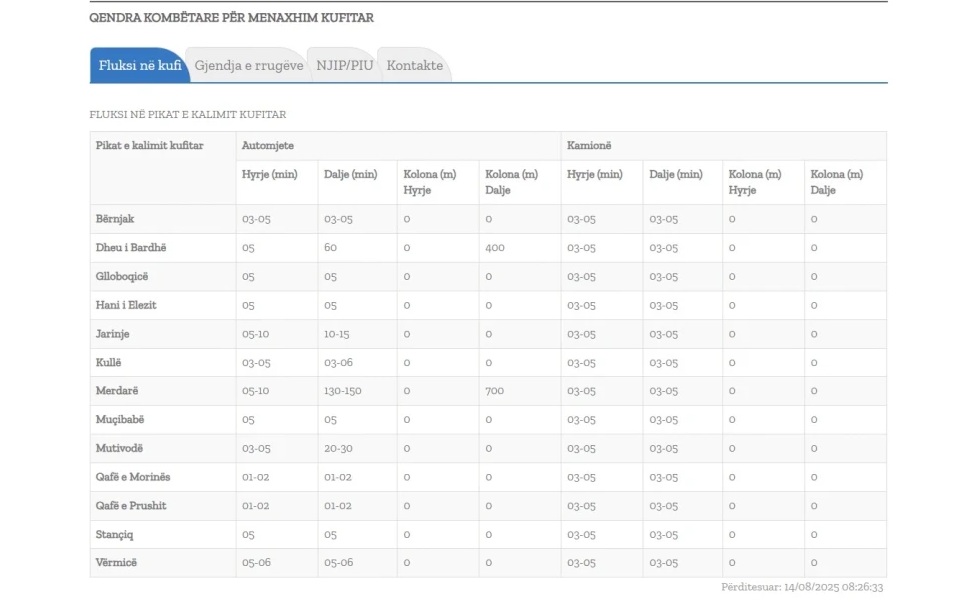Click the 130-150 exit time for Merdarë
The image size is (966, 605).
click(343, 391)
